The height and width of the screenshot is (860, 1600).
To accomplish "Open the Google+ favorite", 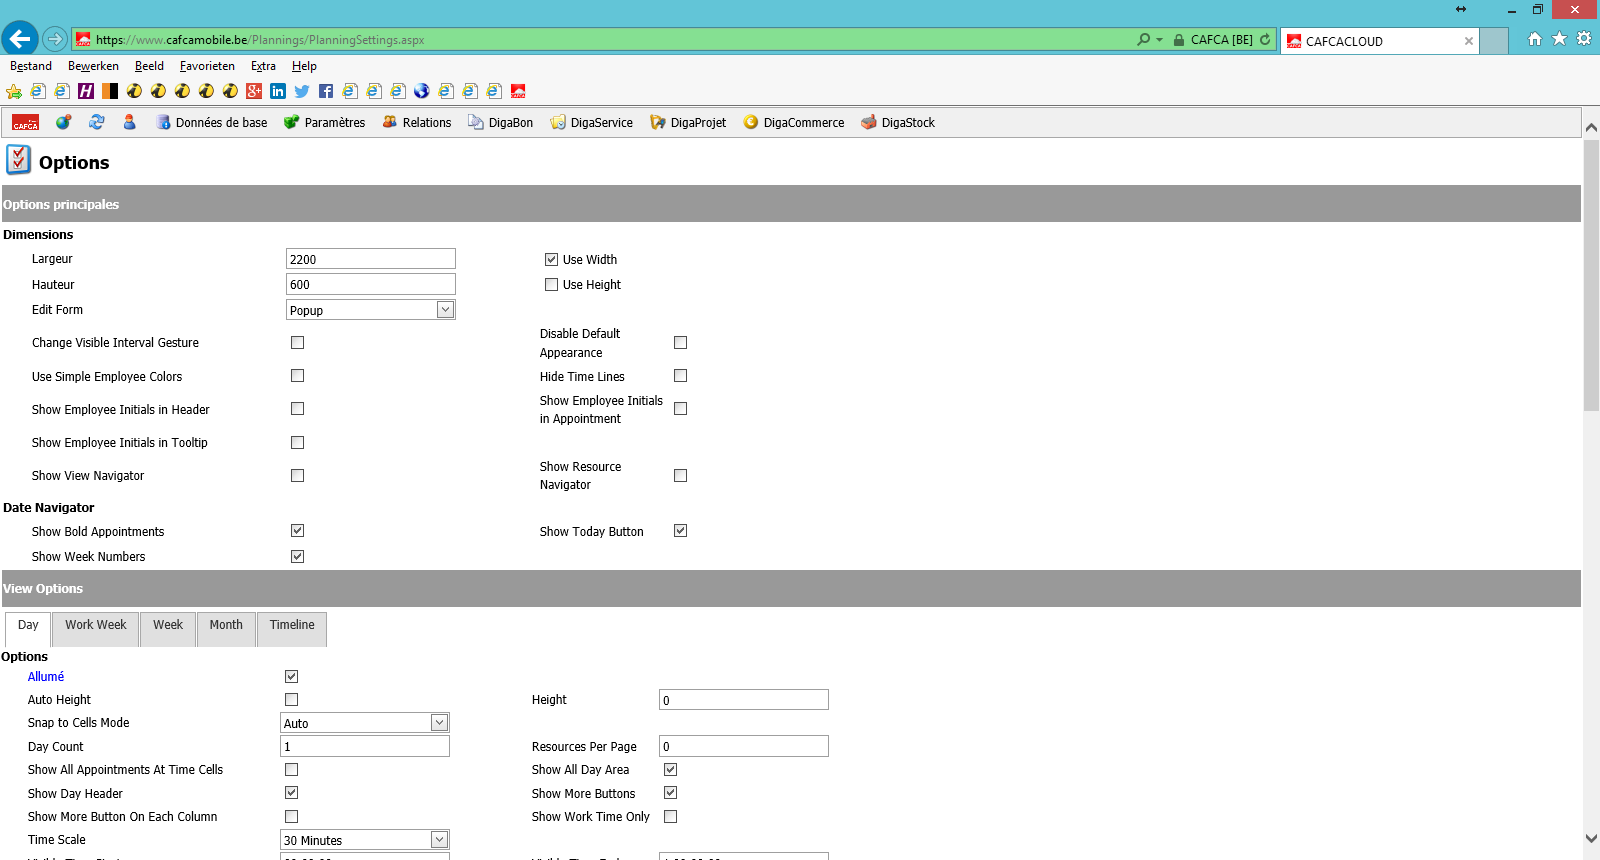I will coord(254,91).
